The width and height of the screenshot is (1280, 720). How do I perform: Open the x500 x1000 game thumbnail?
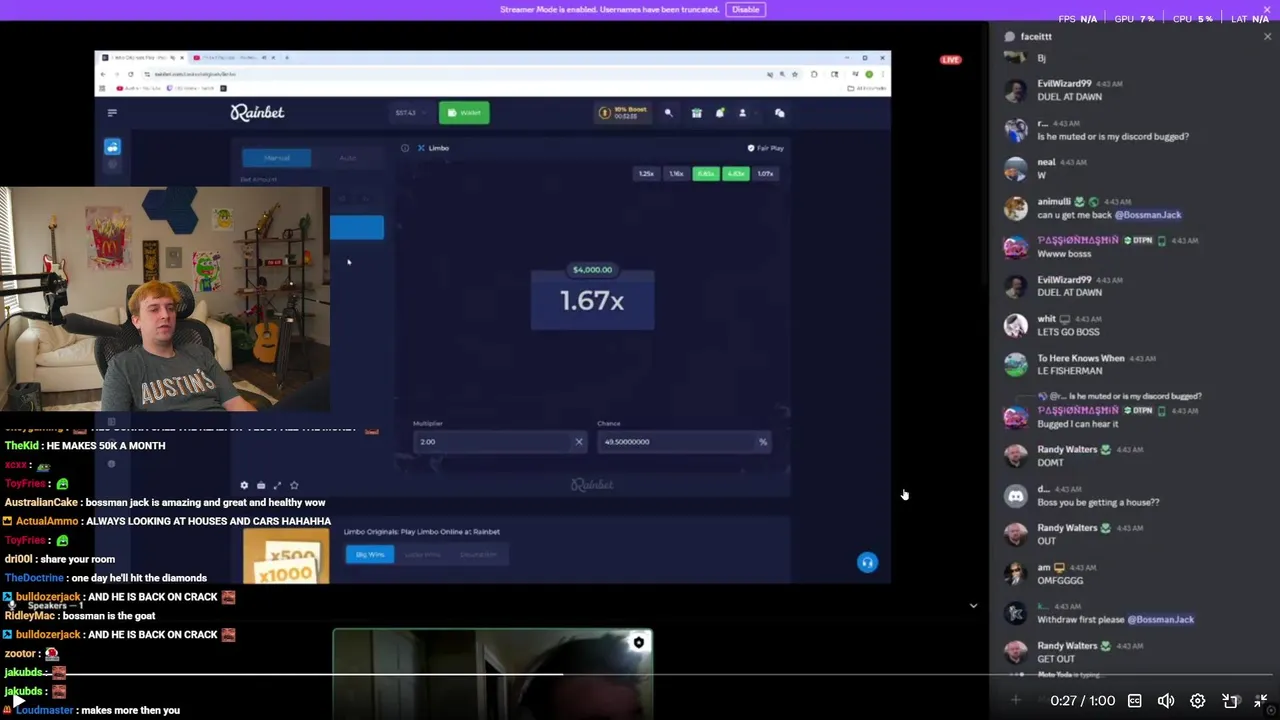(x=286, y=555)
